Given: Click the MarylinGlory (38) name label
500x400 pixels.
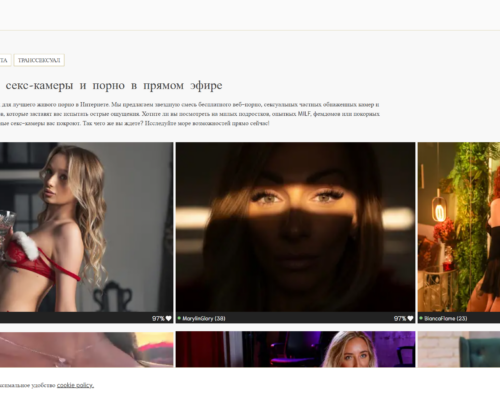Looking at the screenshot, I should pos(204,318).
